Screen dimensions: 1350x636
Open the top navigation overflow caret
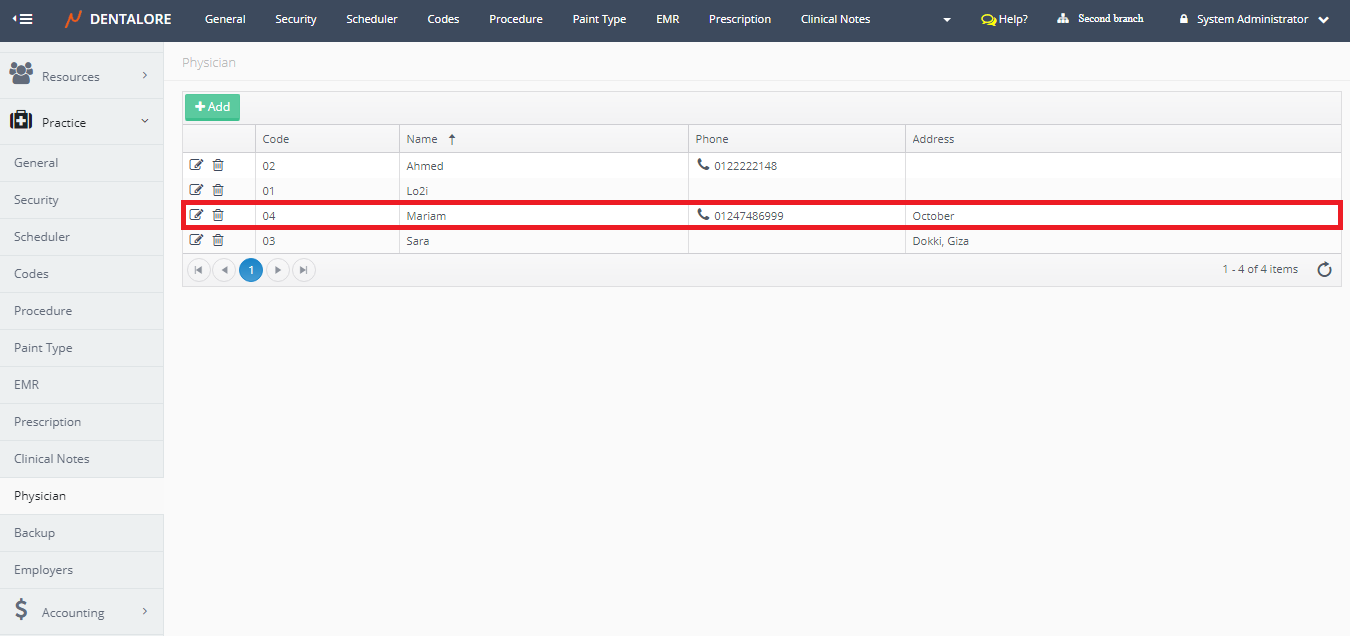coord(947,20)
